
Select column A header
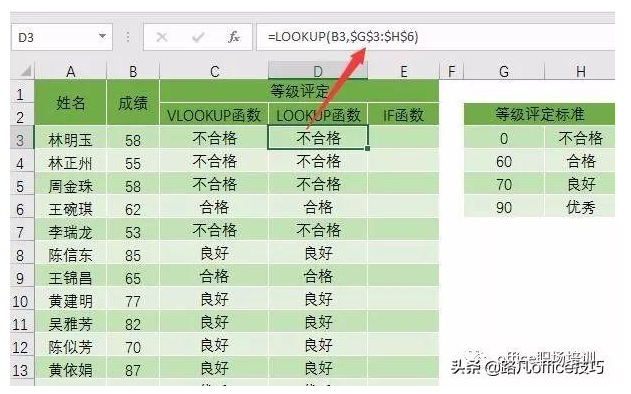coord(71,71)
